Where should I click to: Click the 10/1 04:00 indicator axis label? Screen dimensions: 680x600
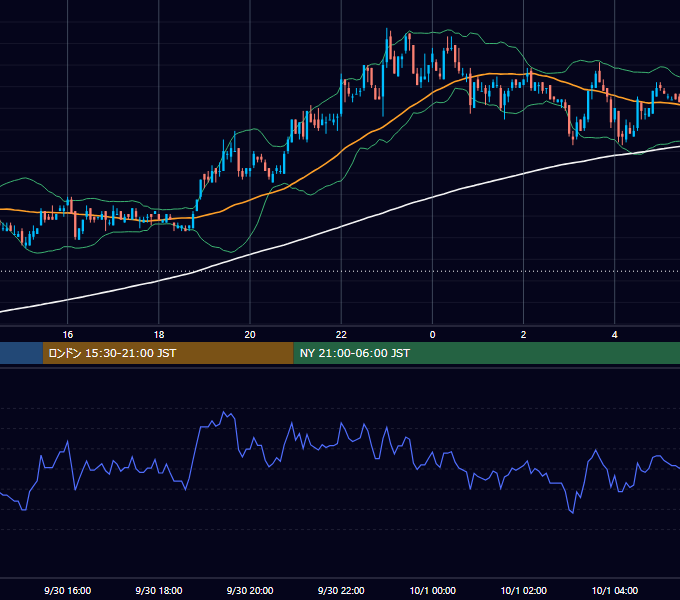pos(615,590)
